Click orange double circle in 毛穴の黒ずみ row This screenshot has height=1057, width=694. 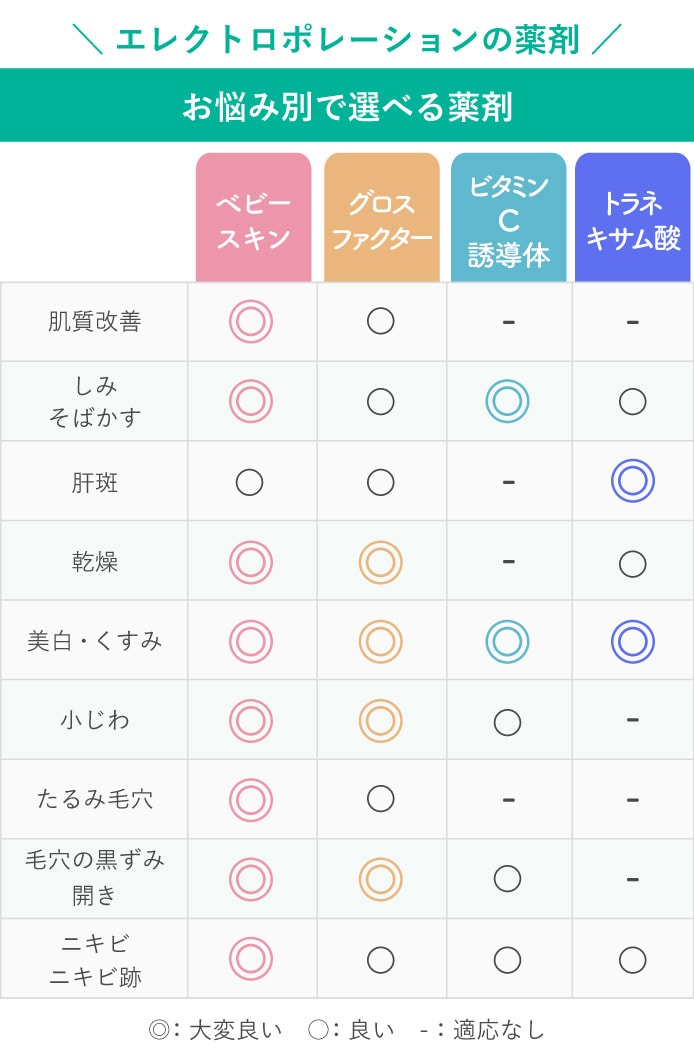(x=381, y=879)
